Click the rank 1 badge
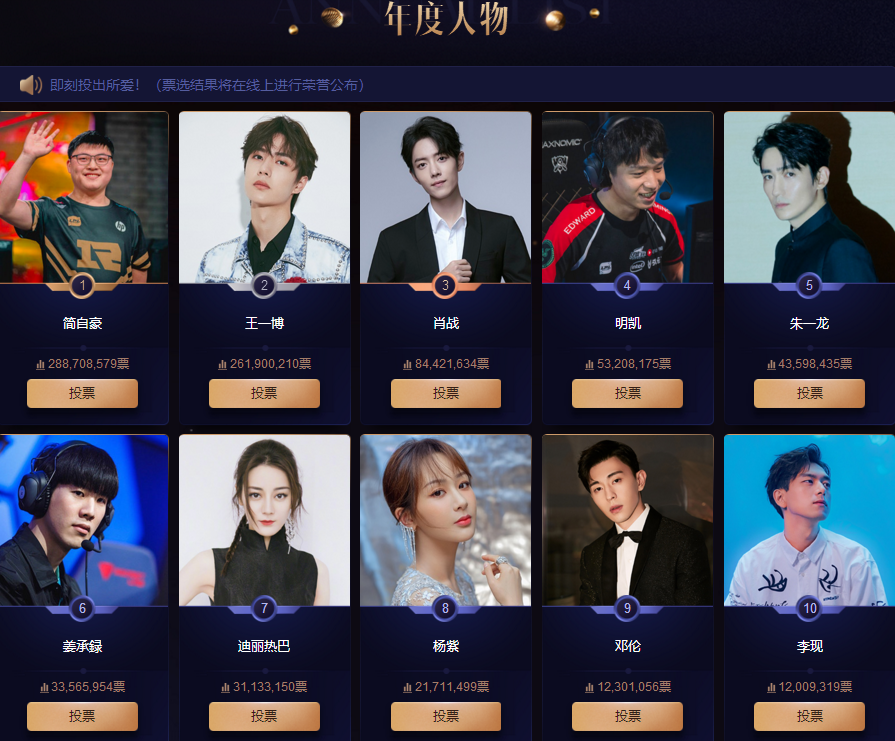The height and width of the screenshot is (741, 895). coord(82,285)
